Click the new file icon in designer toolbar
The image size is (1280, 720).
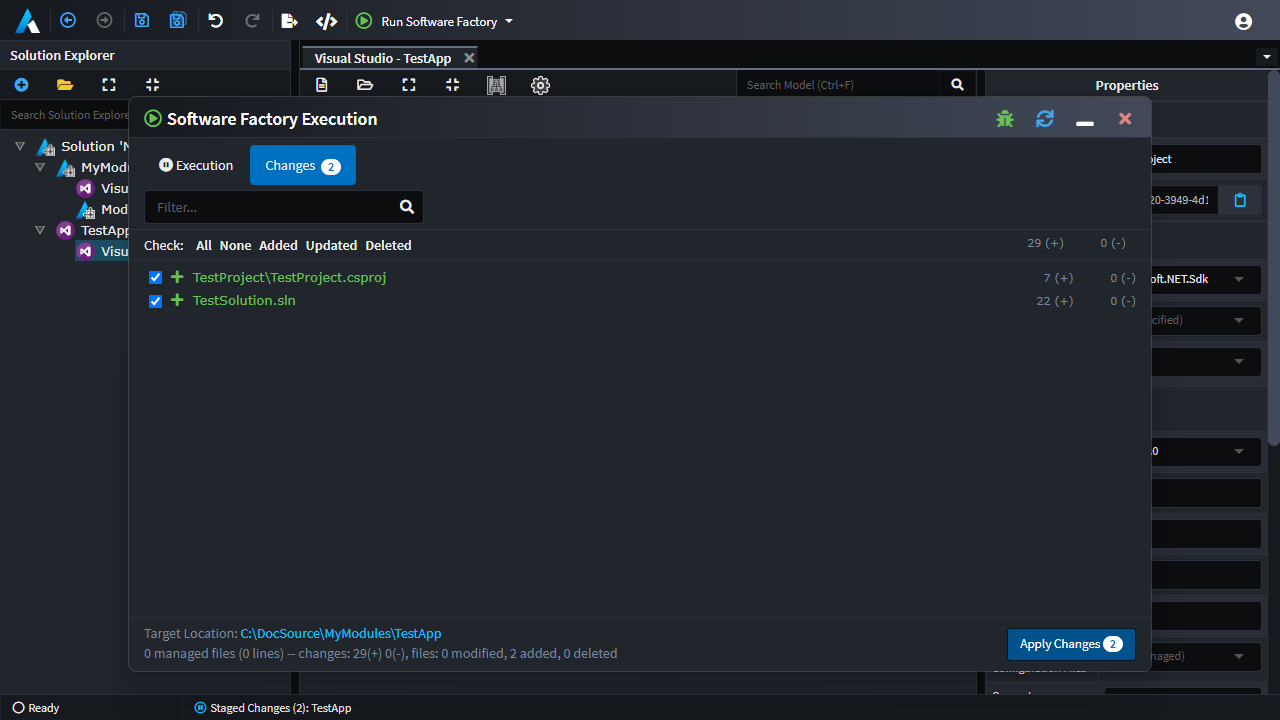322,85
